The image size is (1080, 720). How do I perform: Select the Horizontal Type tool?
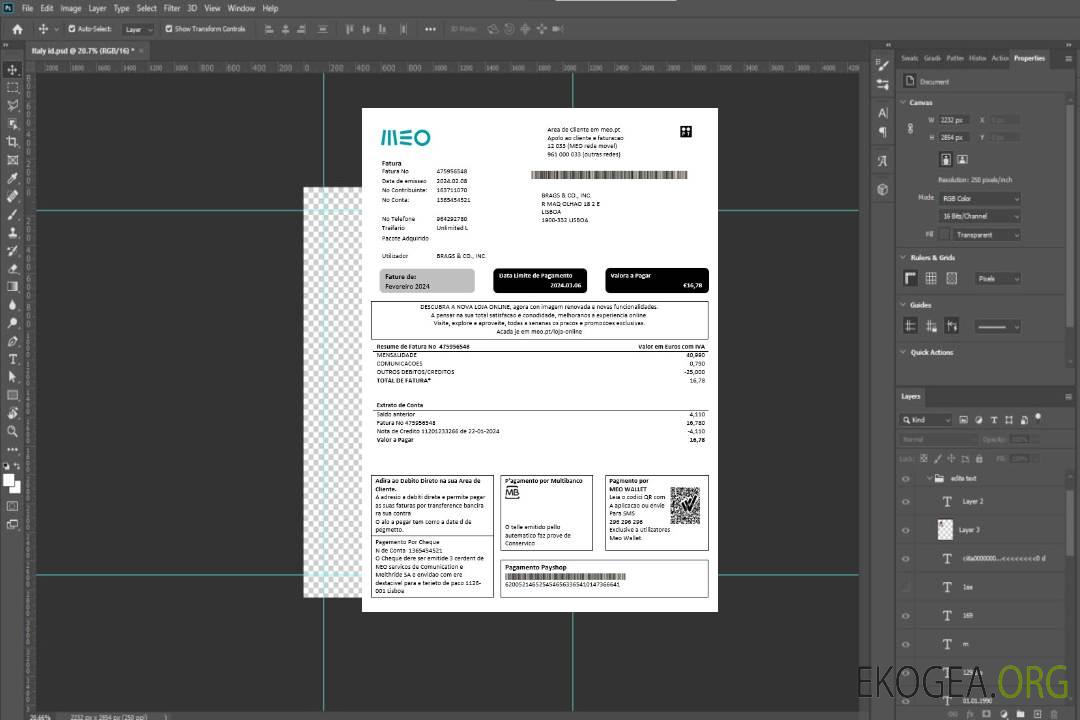(12, 359)
